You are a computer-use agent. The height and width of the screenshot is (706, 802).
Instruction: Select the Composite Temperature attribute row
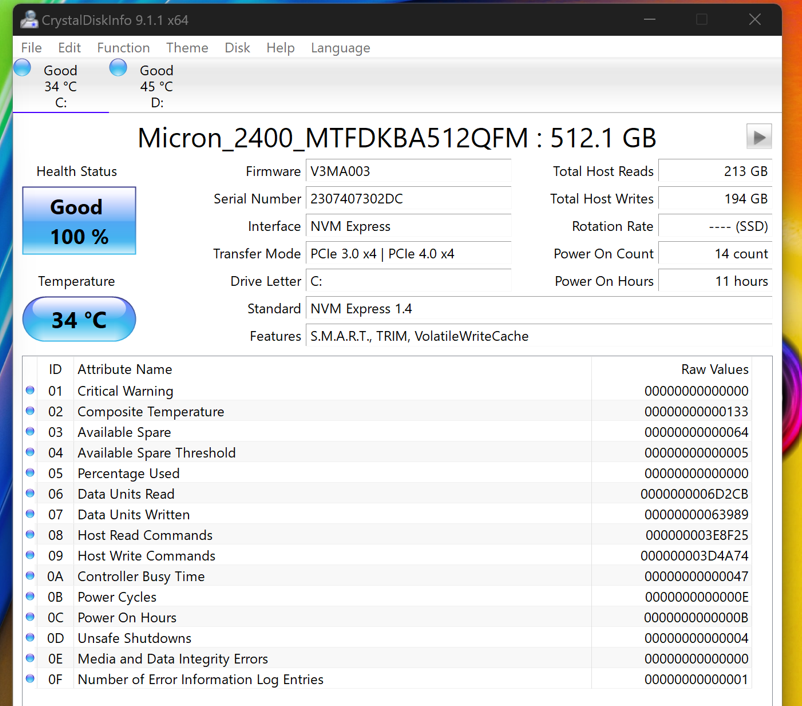(388, 411)
